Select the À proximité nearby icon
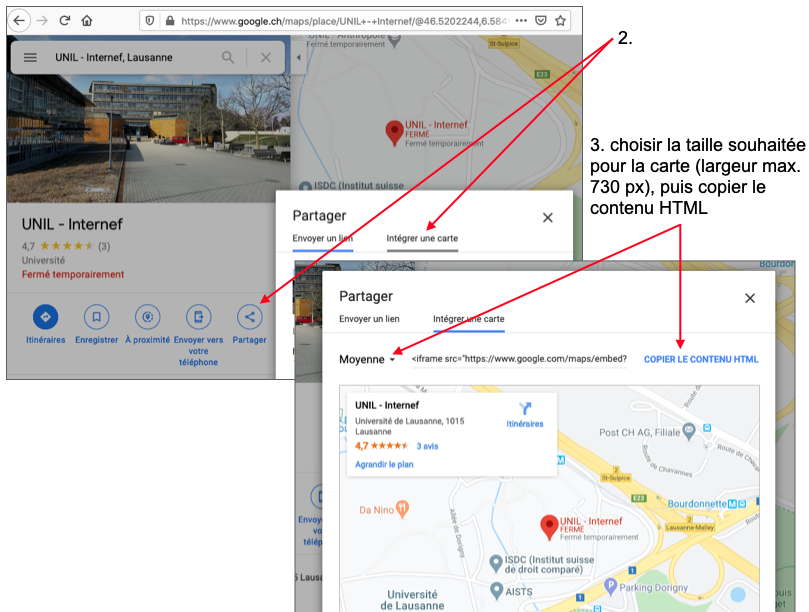 147,317
